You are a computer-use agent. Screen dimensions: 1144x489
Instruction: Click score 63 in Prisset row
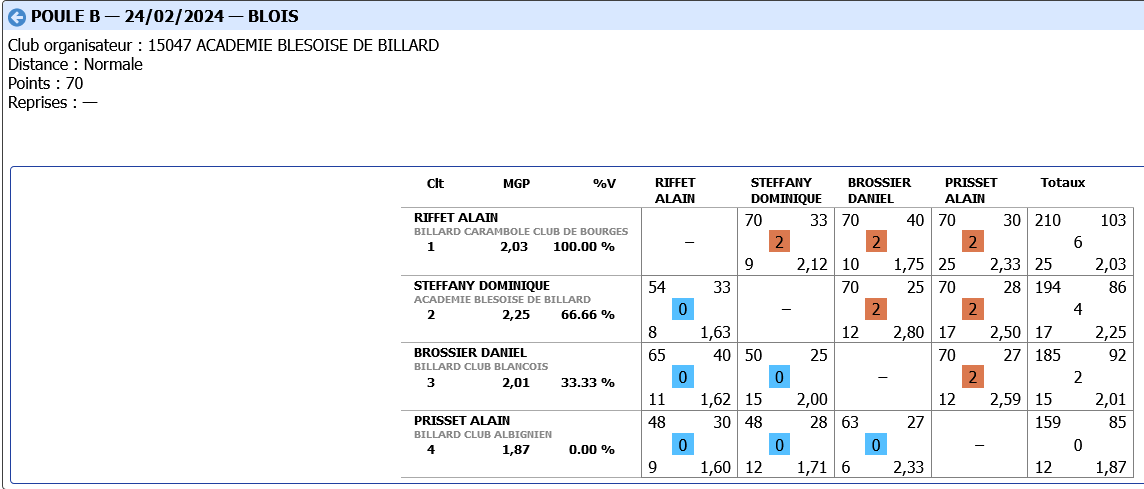850,423
